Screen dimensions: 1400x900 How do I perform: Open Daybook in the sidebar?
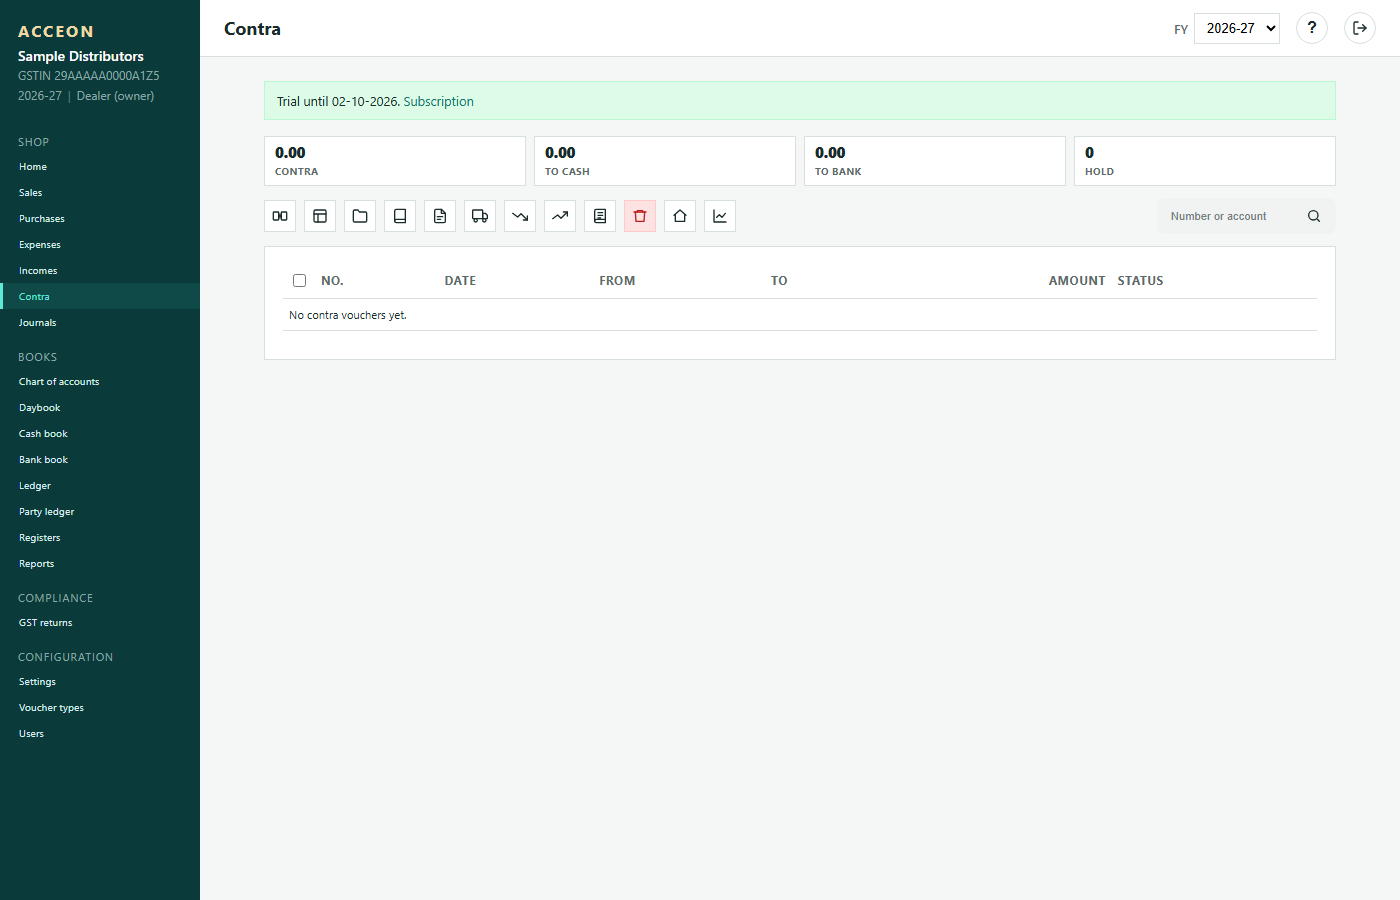pos(100,408)
